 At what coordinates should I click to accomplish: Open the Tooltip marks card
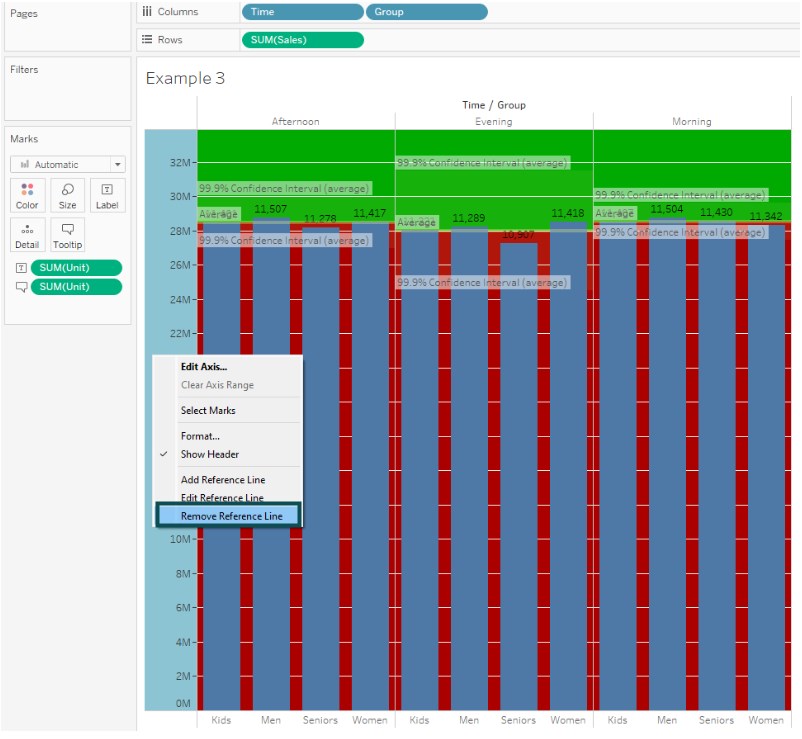(x=67, y=235)
